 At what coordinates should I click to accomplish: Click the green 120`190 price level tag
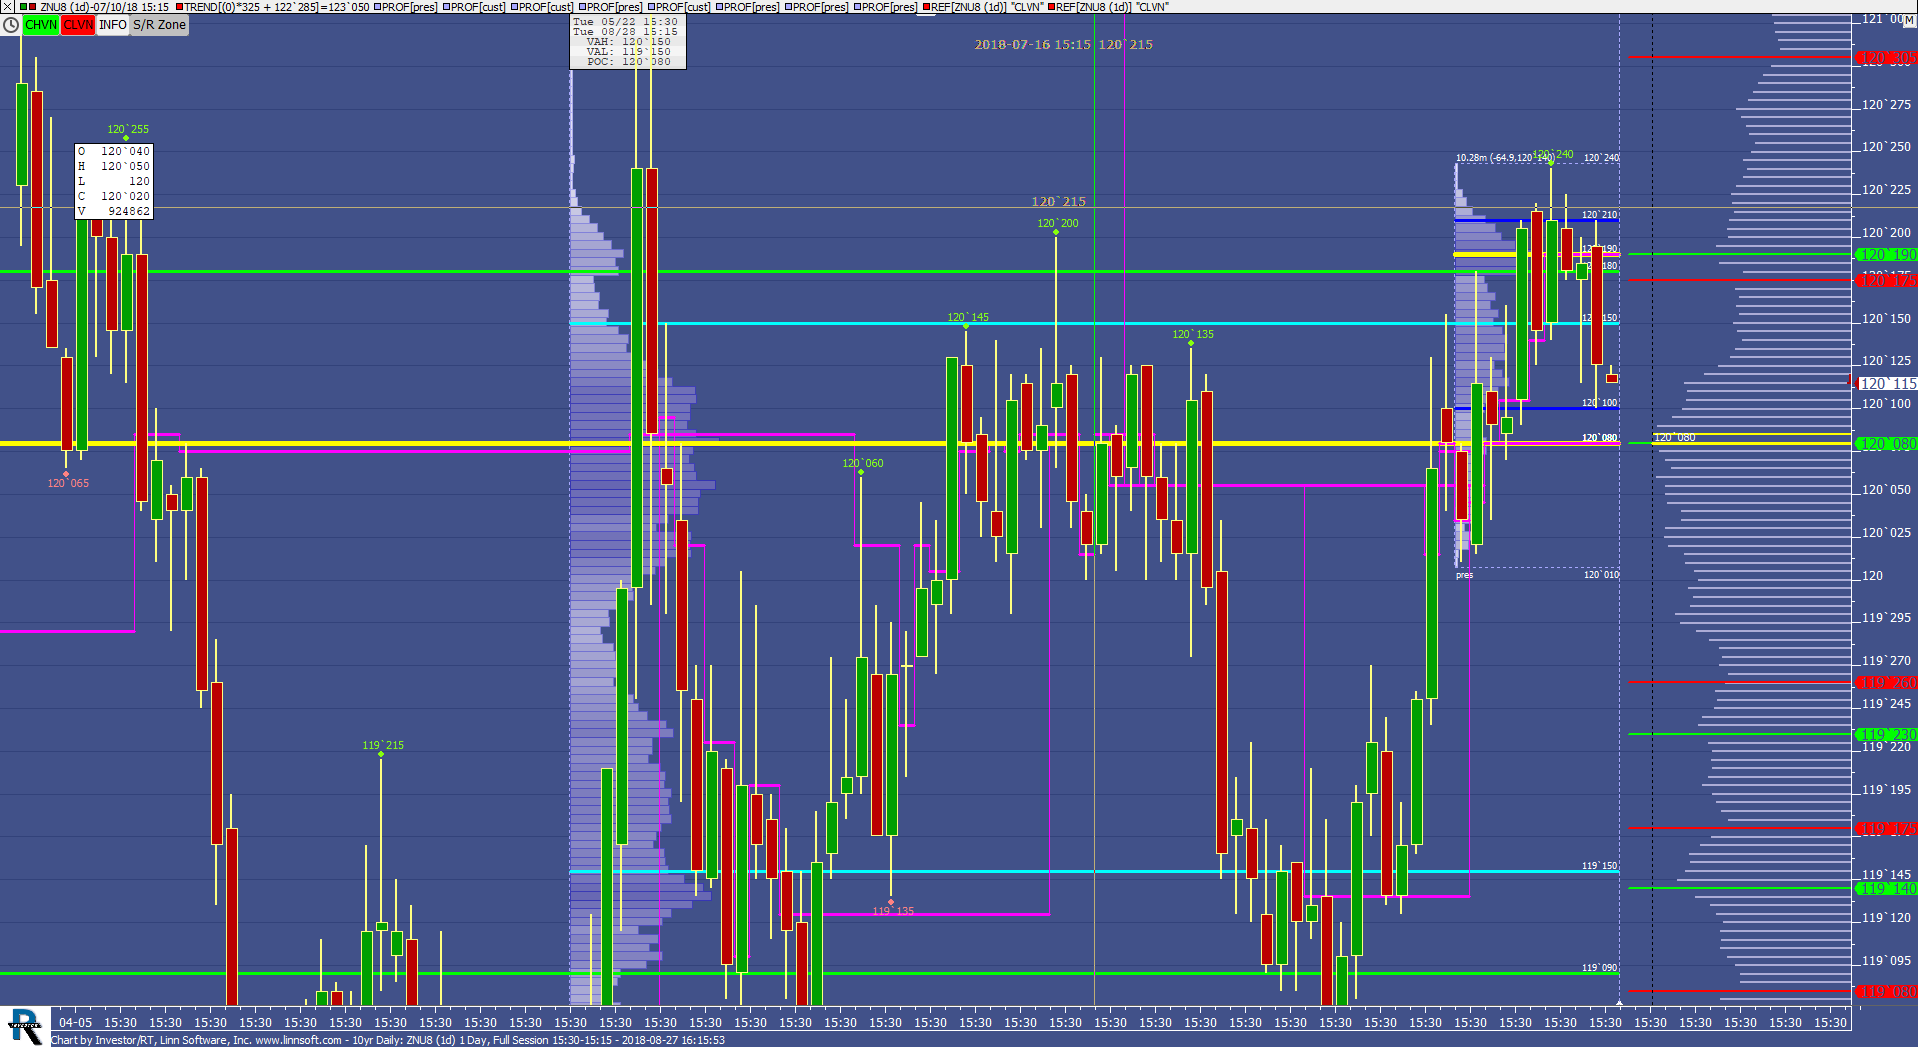coord(1886,254)
